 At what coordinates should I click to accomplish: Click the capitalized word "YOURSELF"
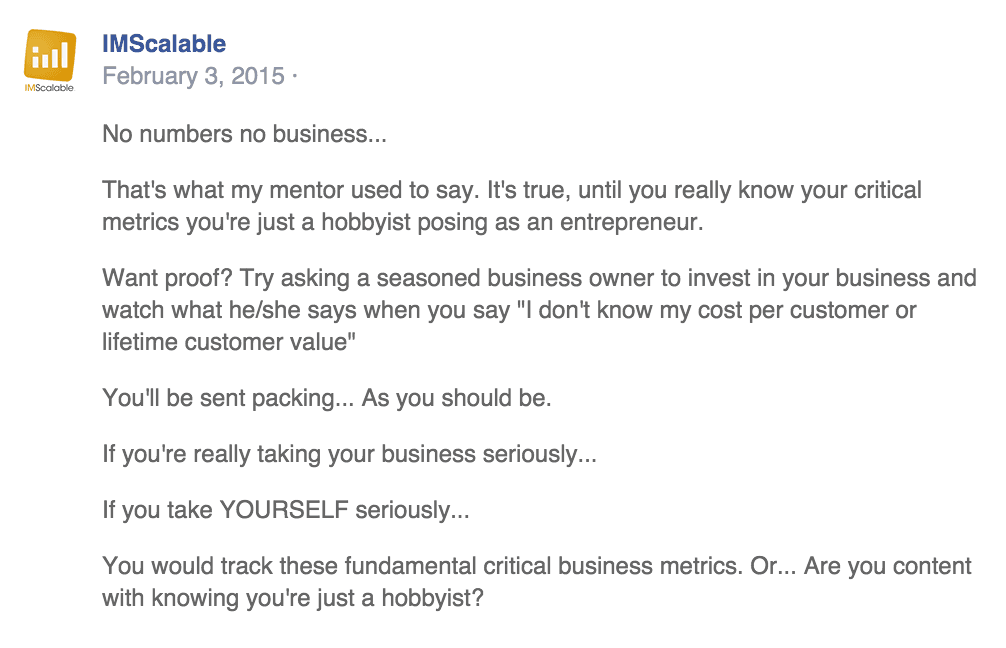[284, 510]
